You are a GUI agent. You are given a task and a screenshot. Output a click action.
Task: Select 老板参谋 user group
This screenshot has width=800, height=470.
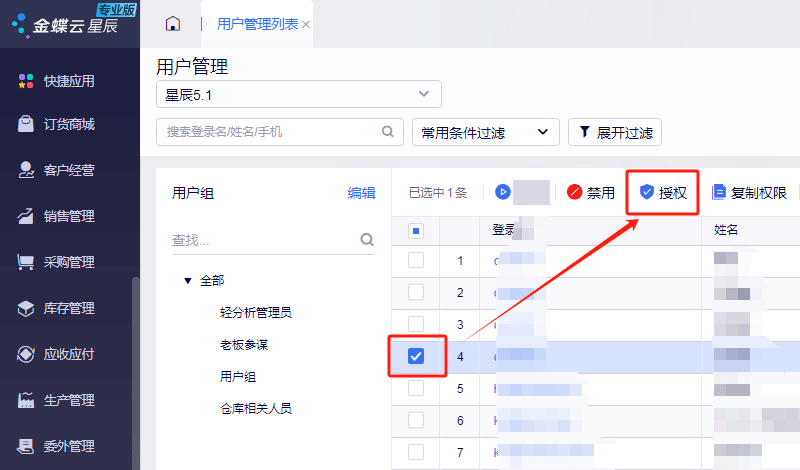point(244,344)
